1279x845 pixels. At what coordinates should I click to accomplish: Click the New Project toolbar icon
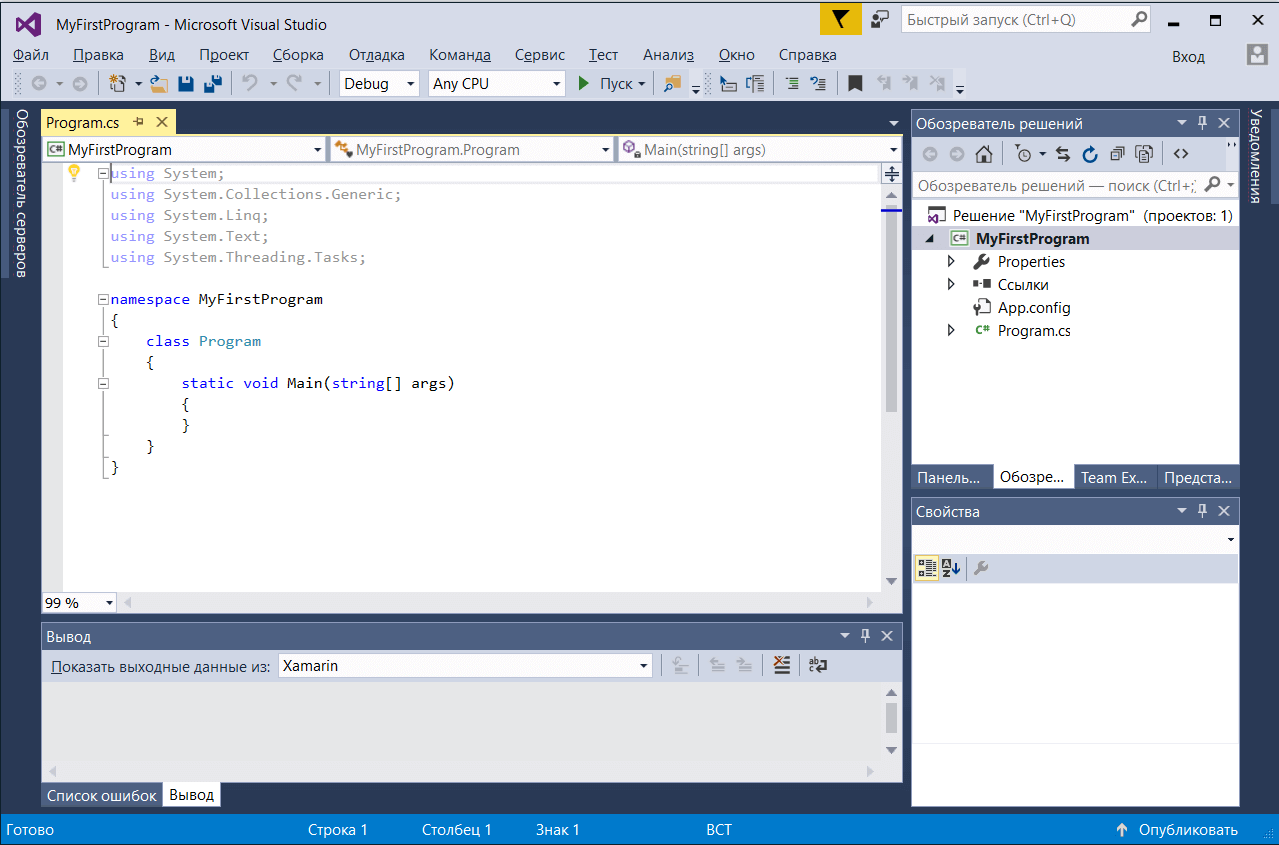(118, 84)
